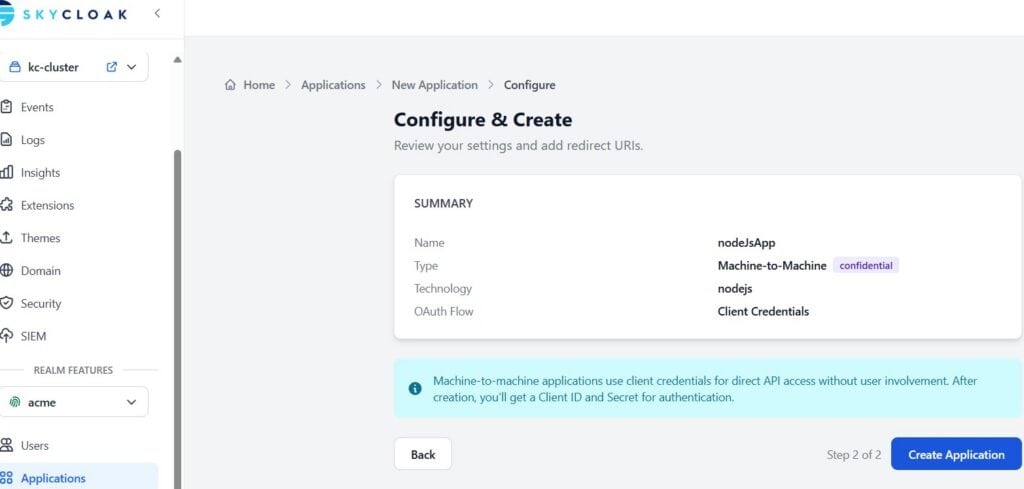Click the Domain globe icon
The width and height of the screenshot is (1024, 489).
(6, 271)
